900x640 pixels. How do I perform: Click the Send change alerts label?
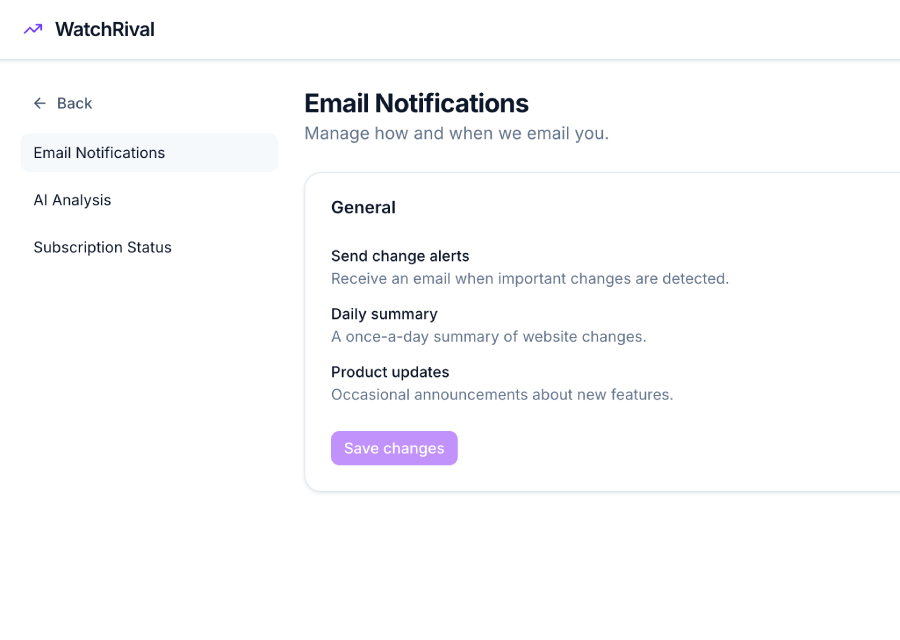click(400, 256)
